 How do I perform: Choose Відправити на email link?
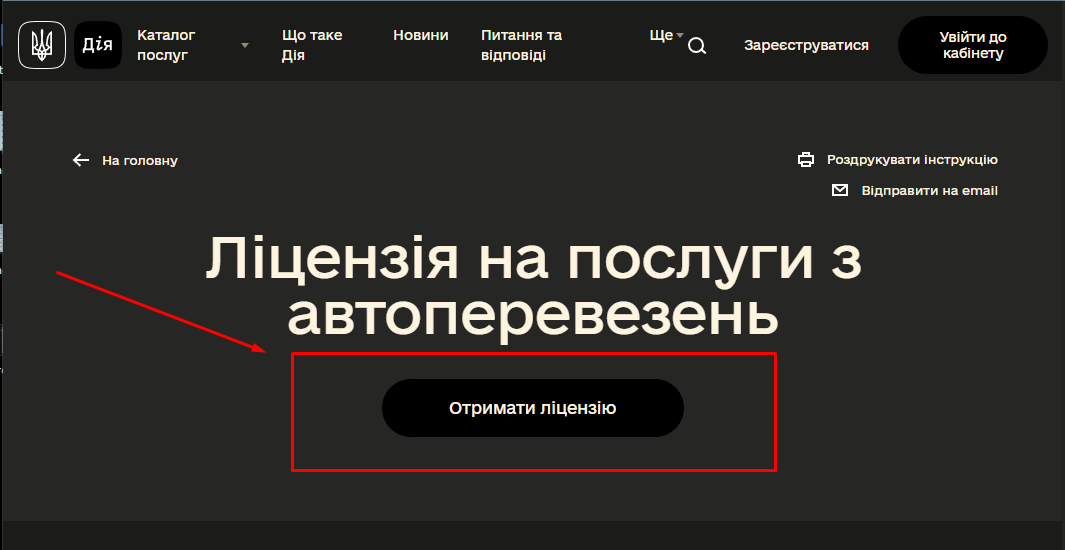929,190
